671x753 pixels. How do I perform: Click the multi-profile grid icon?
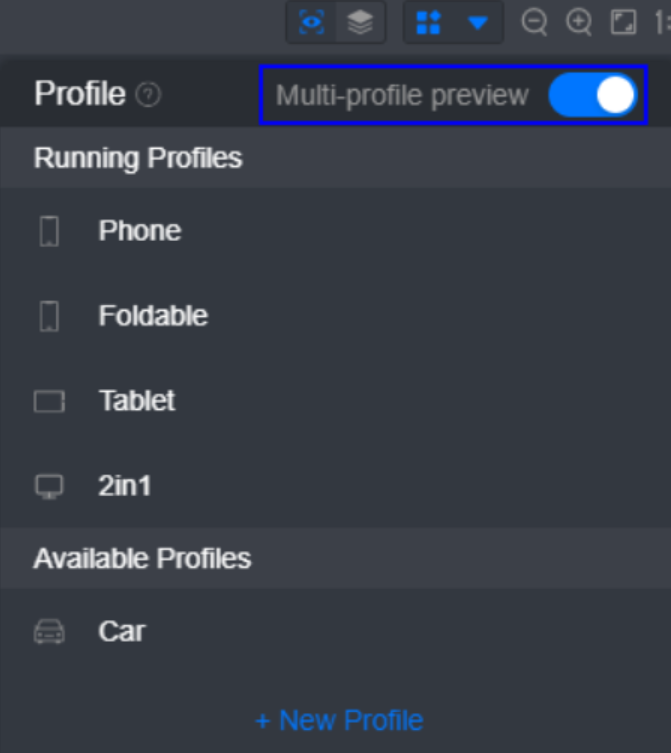[x=429, y=22]
